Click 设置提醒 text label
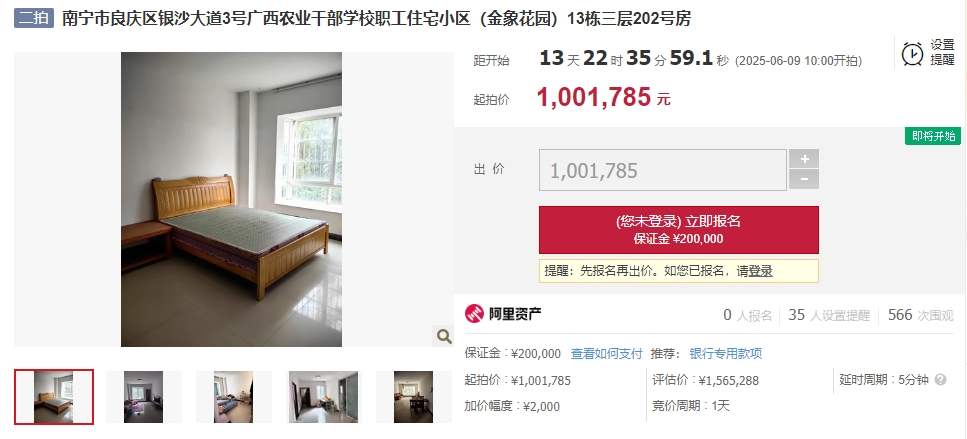Viewport: 967px width, 439px height. tap(942, 52)
